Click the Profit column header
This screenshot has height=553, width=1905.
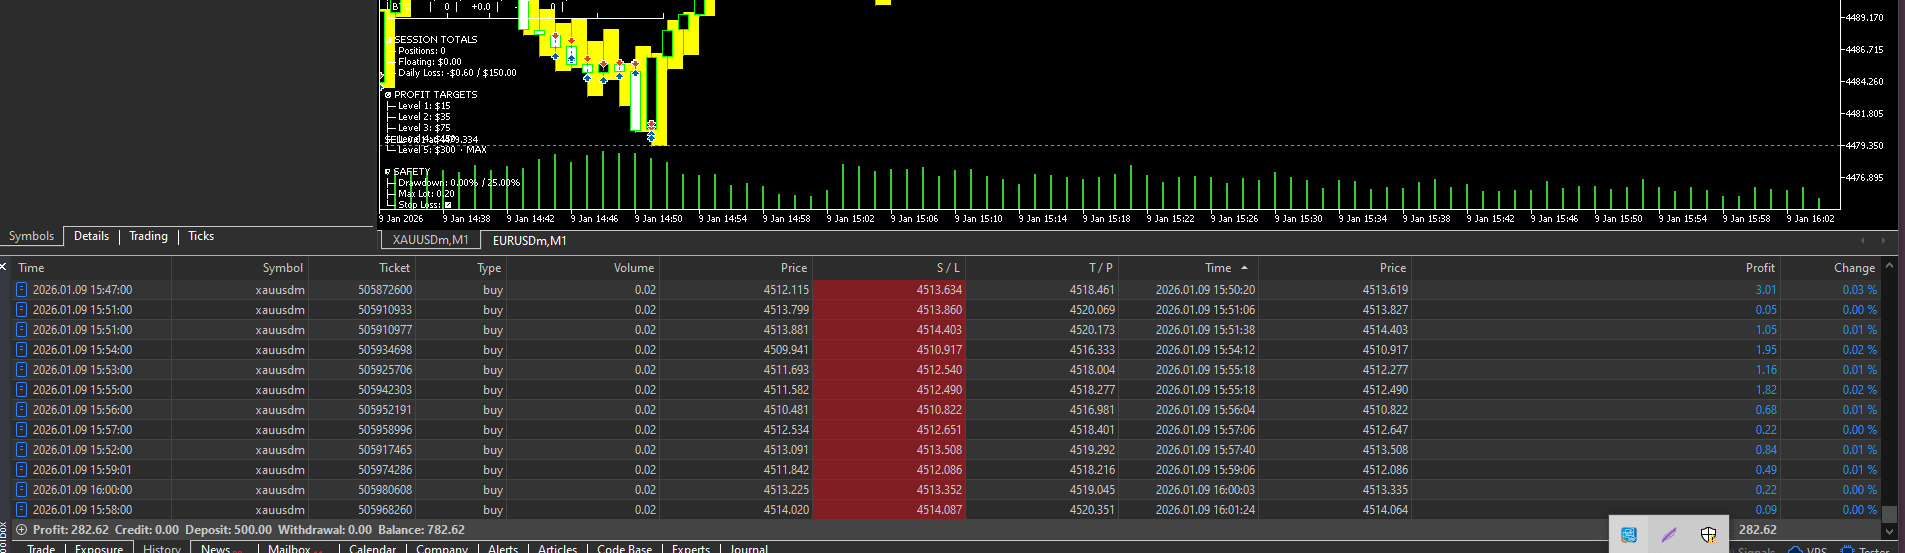1759,268
